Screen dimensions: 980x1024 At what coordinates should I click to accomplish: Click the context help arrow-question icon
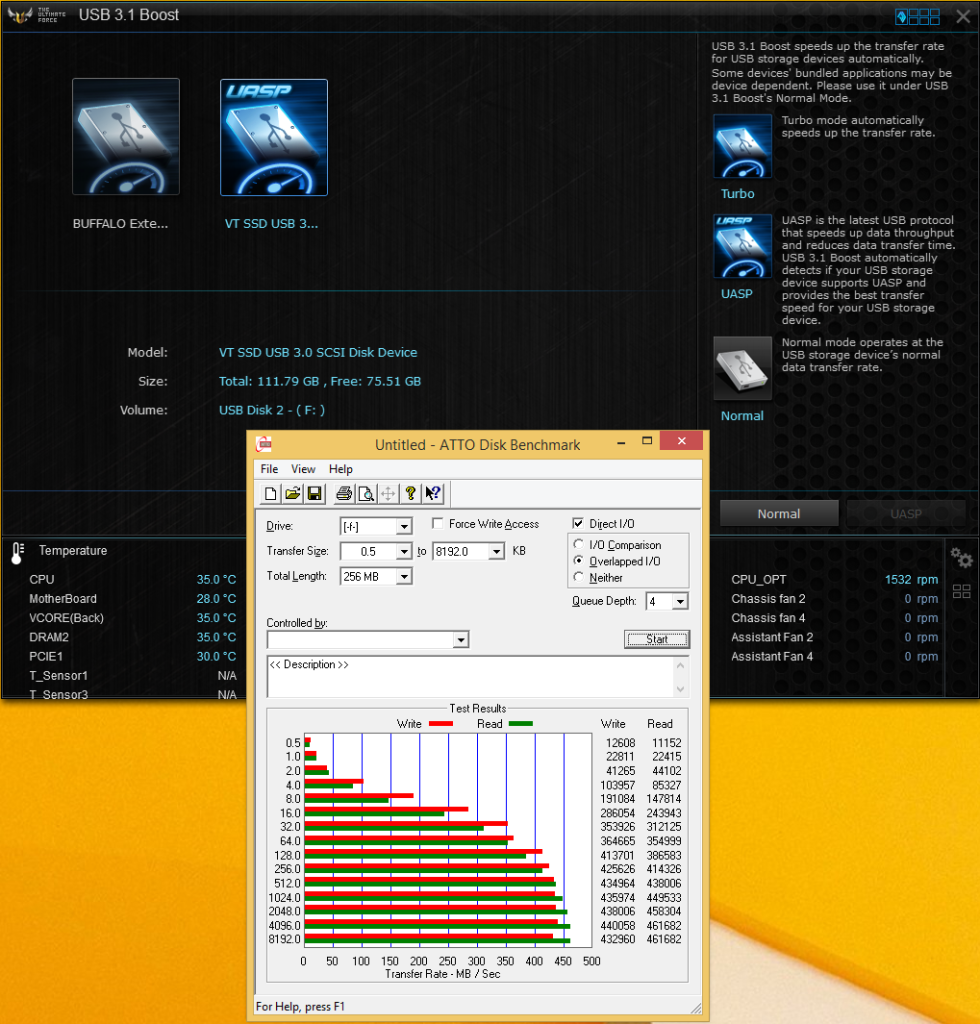click(433, 494)
